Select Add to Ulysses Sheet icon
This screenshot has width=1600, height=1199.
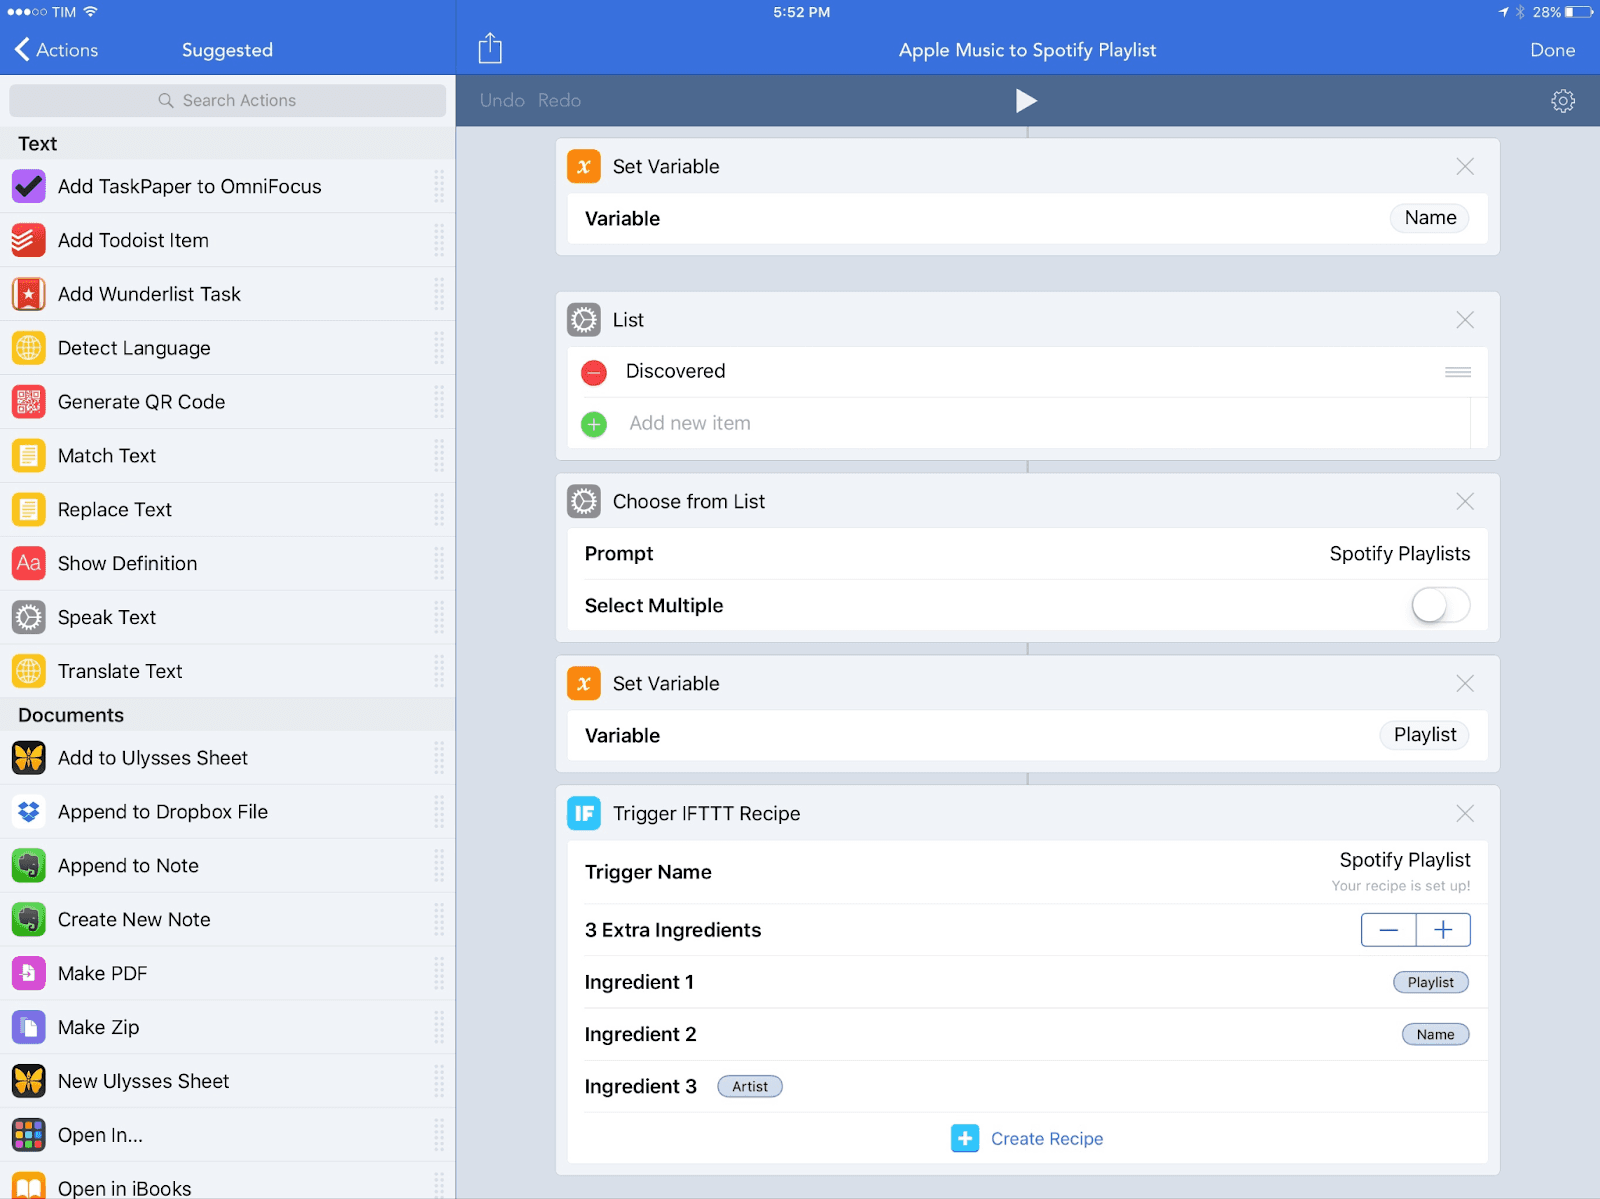pyautogui.click(x=29, y=758)
